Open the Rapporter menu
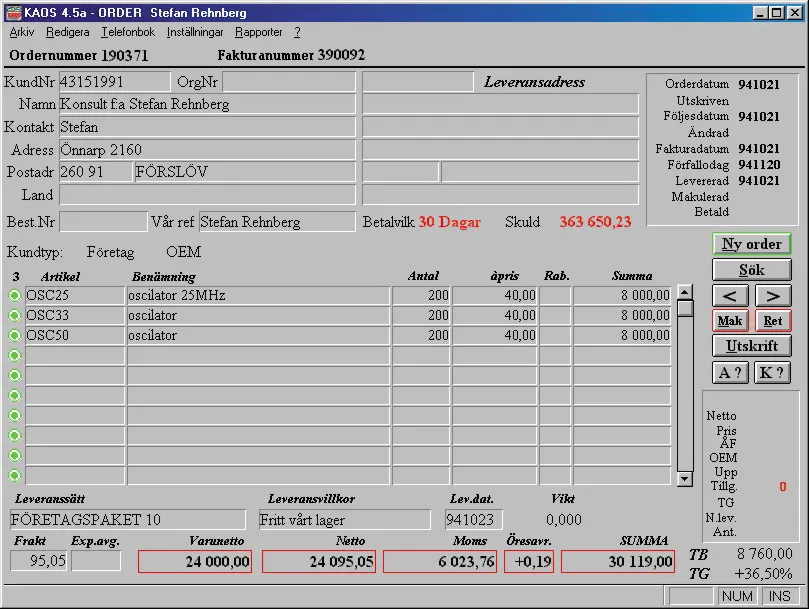 pyautogui.click(x=259, y=32)
